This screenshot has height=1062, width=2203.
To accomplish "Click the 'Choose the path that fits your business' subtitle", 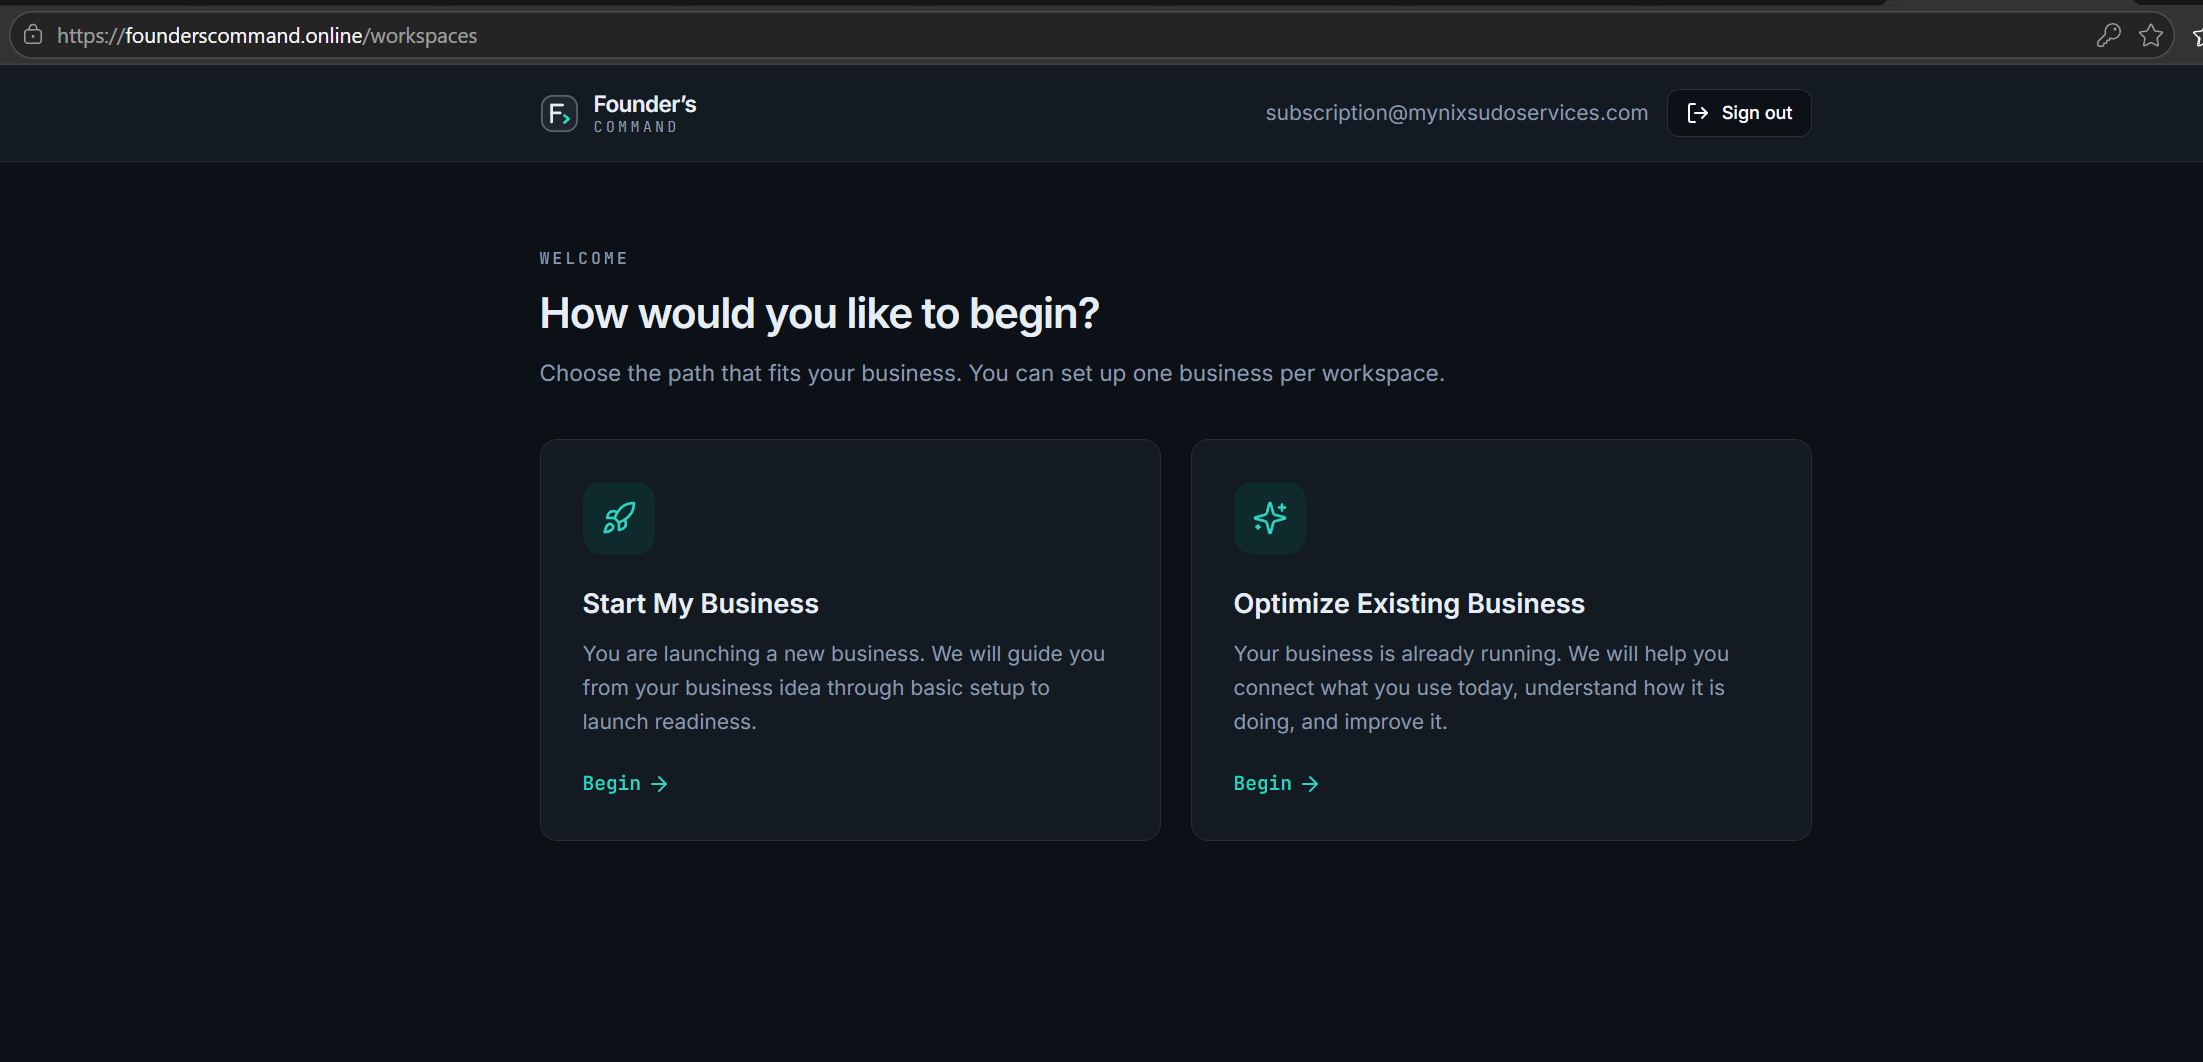I will point(992,373).
